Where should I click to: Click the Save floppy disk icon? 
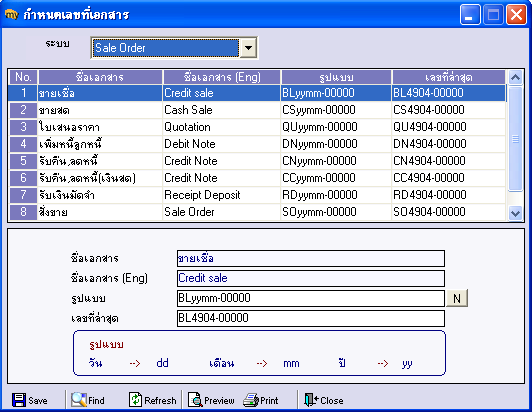tap(19, 400)
